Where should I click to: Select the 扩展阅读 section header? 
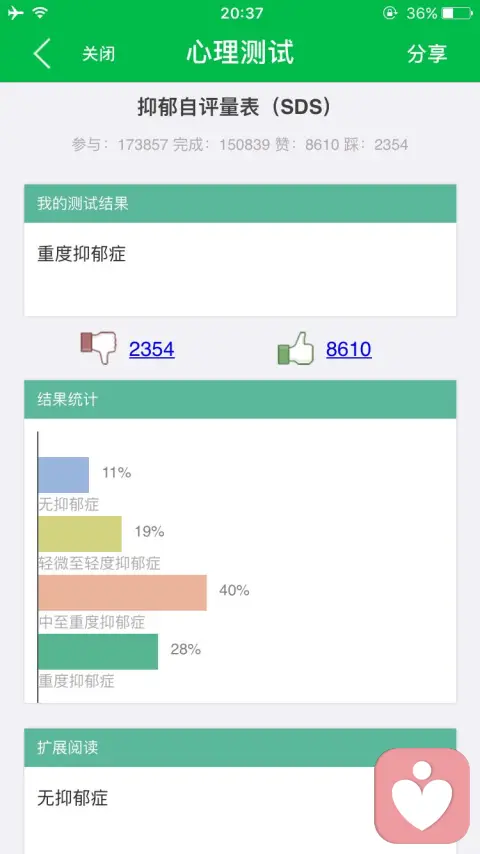[x=240, y=747]
